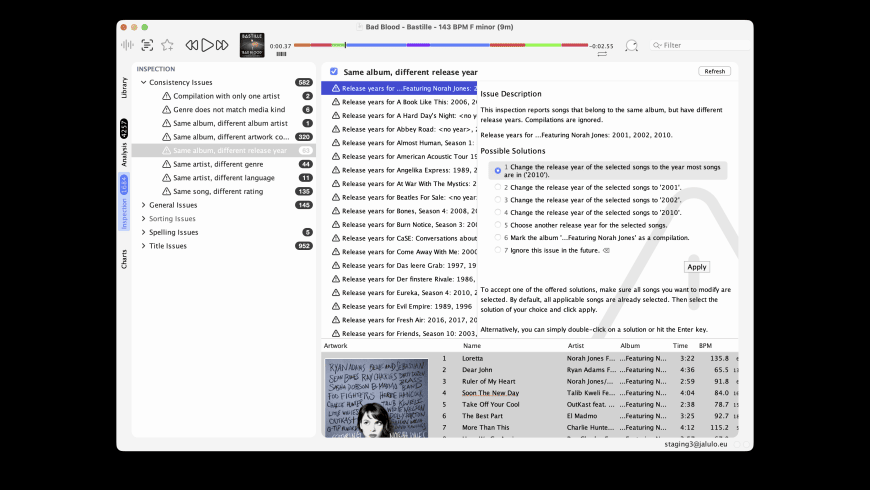This screenshot has height=490, width=870.
Task: Select Same artist, different language
Action: (x=224, y=178)
